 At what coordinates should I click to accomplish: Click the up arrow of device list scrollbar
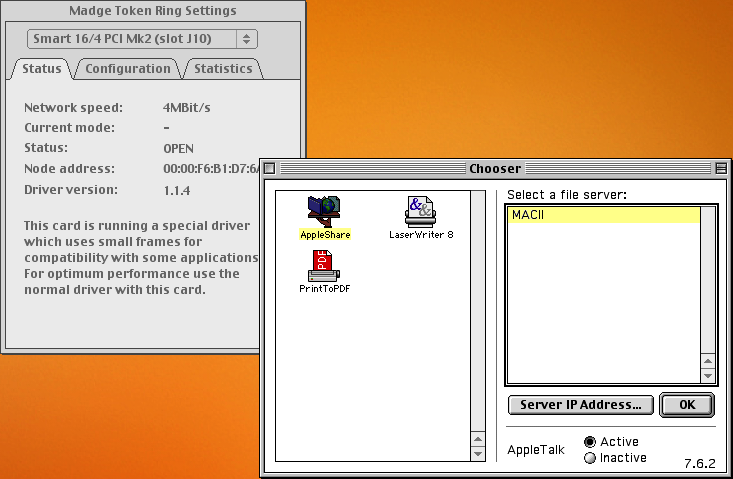[x=478, y=439]
